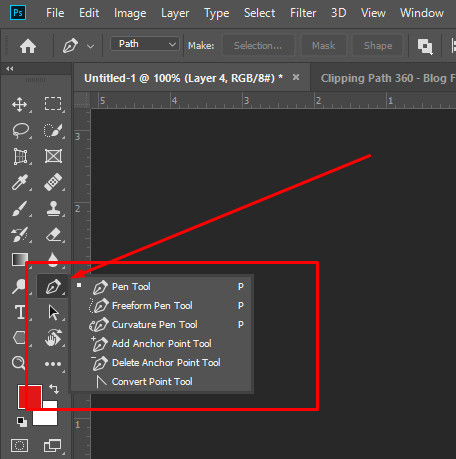This screenshot has height=459, width=456.
Task: Reset default foreground and background colors
Action: 22,422
